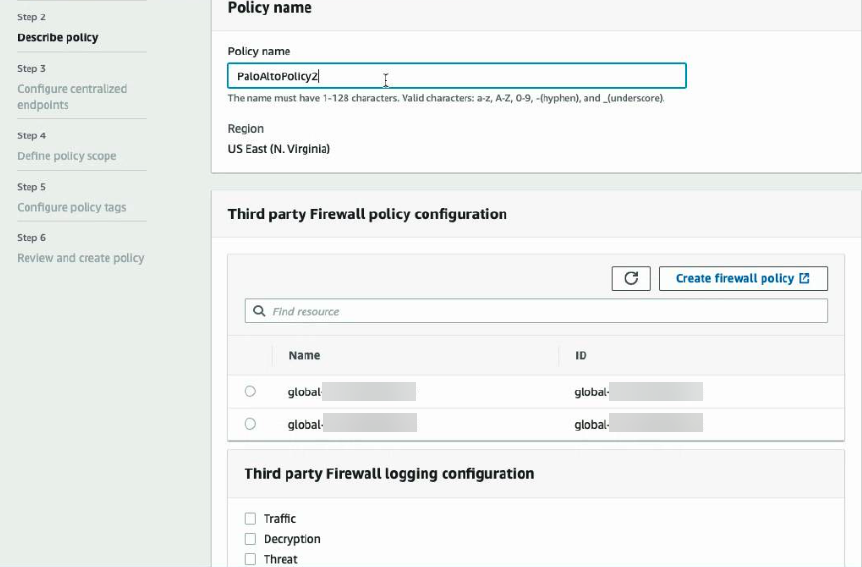Screen dimensions: 862x567
Task: Click the ID column header
Action: (x=581, y=355)
